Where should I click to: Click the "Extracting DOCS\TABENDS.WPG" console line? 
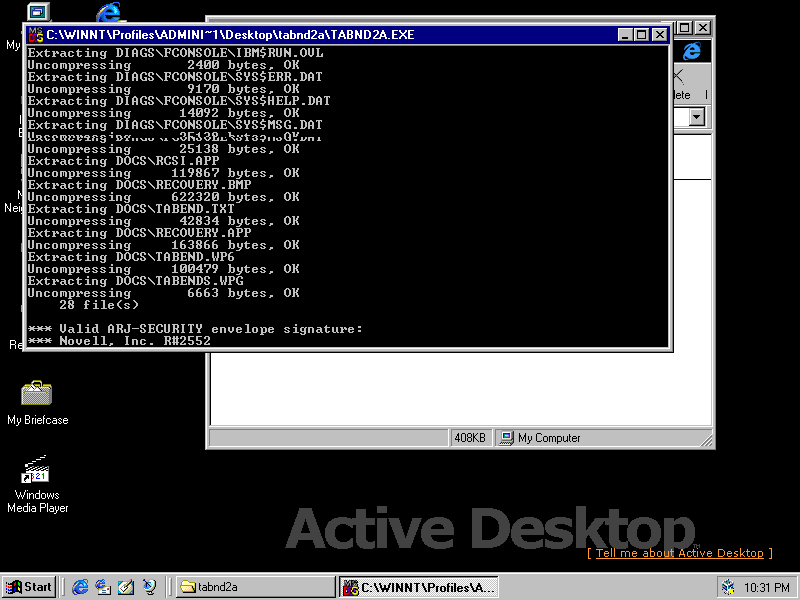tap(136, 281)
